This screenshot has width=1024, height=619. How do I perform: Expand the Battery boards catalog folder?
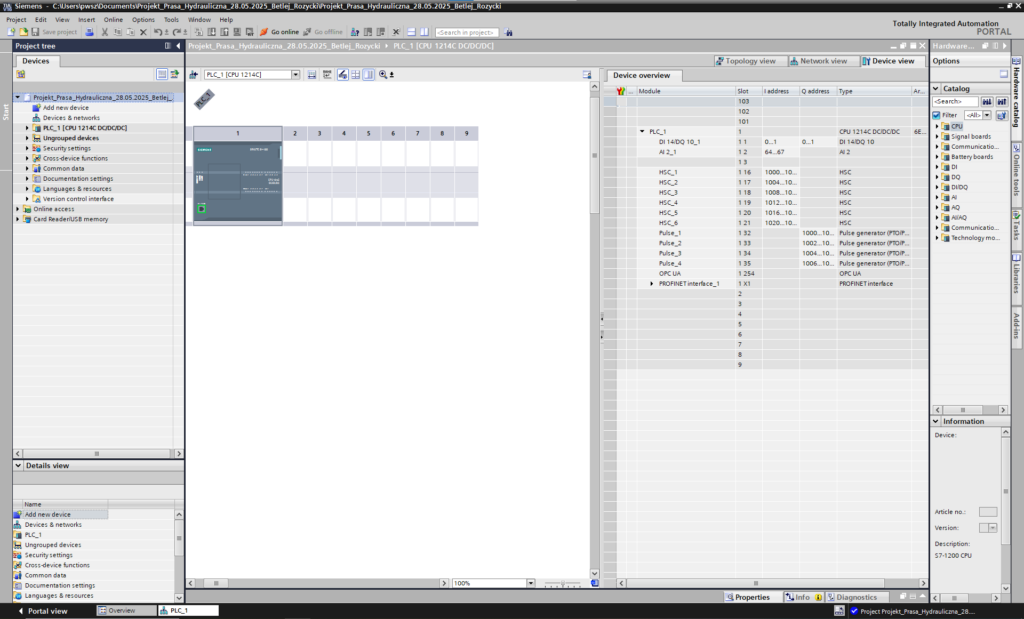click(x=937, y=157)
